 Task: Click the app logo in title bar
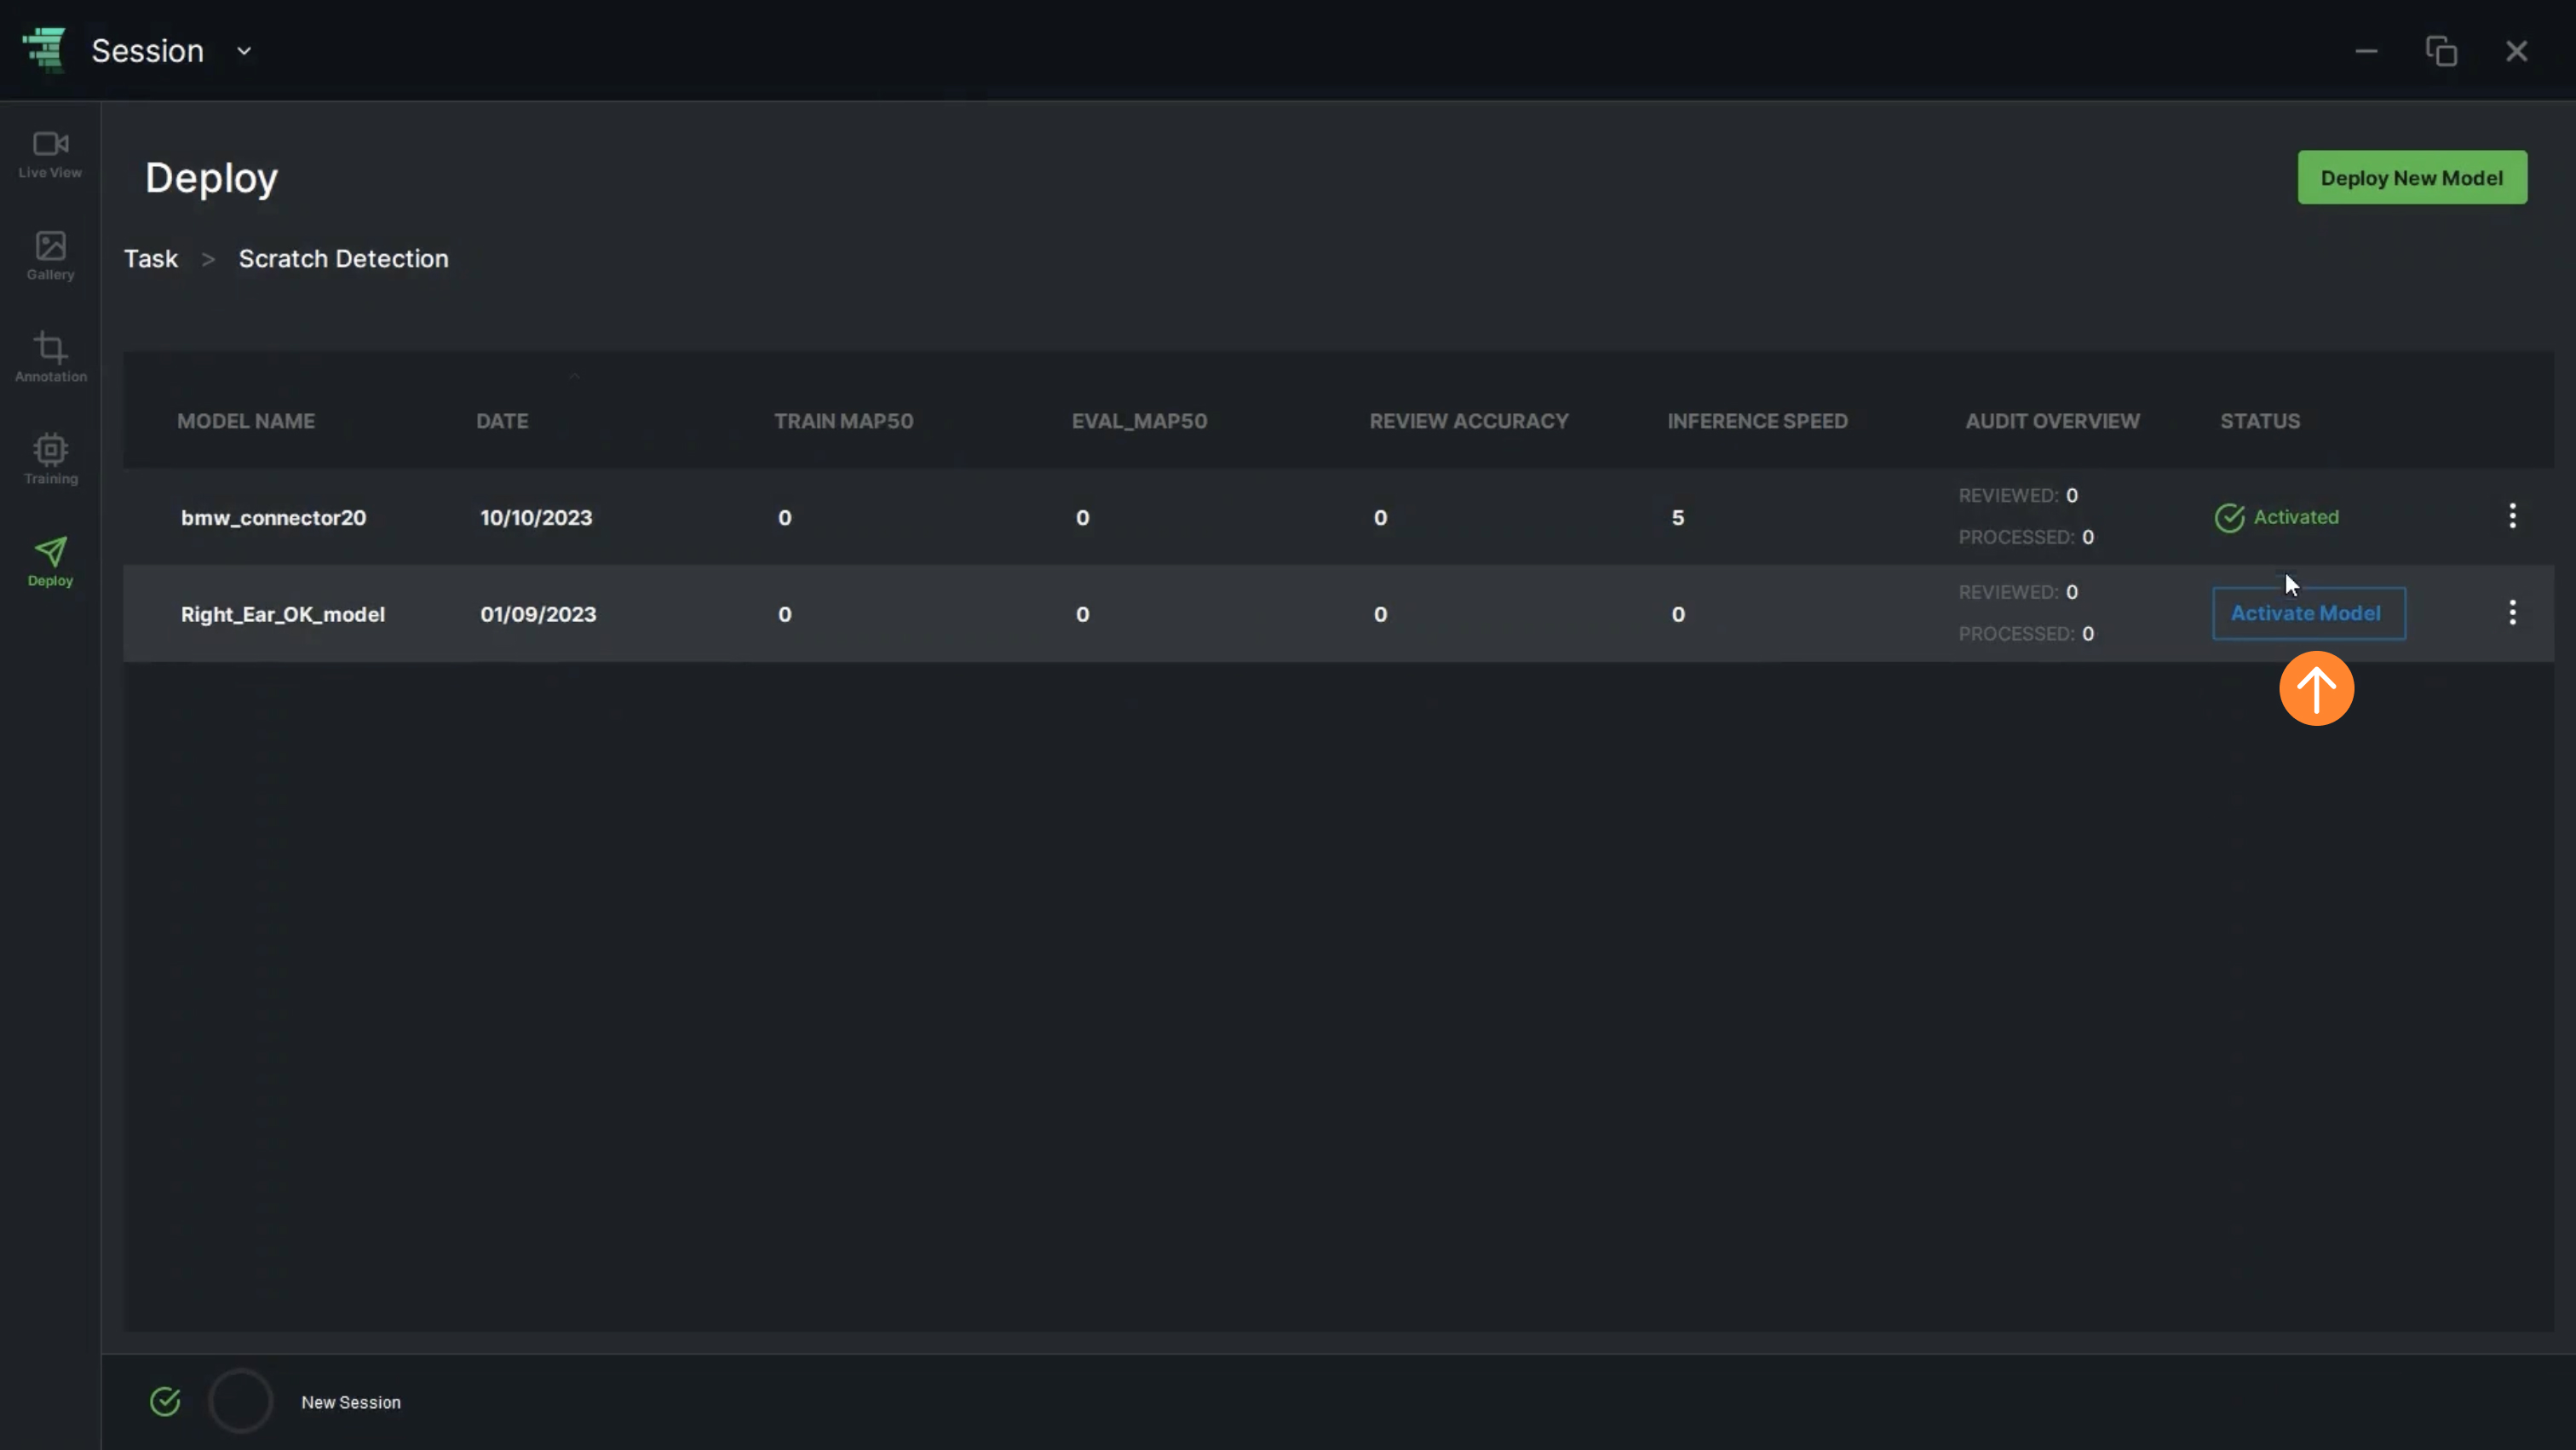[44, 49]
